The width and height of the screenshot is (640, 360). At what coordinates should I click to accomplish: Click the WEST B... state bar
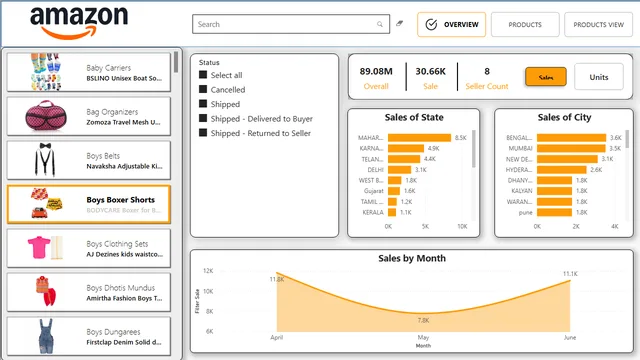tap(395, 180)
